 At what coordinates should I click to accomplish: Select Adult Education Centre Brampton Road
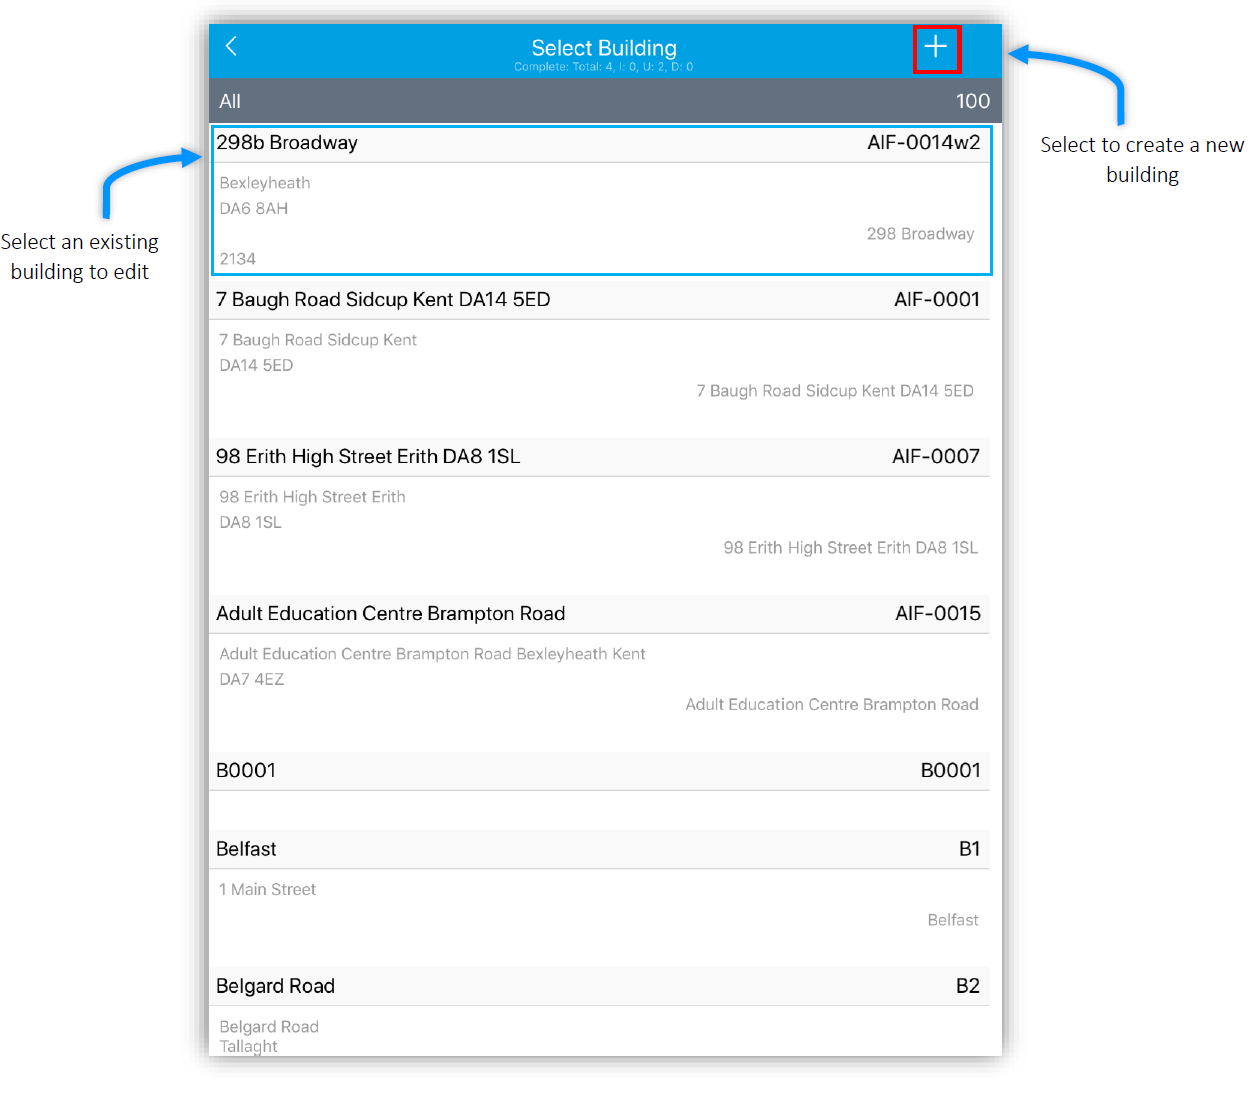390,614
